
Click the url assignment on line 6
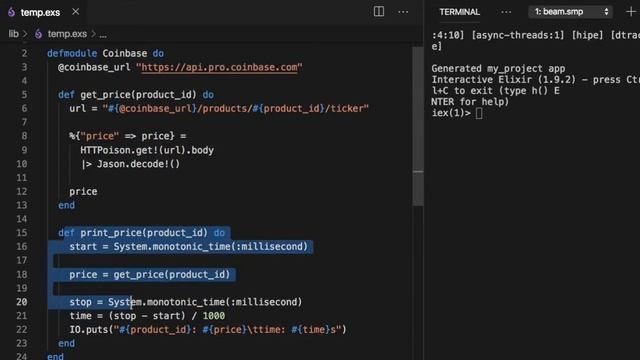[219, 109]
